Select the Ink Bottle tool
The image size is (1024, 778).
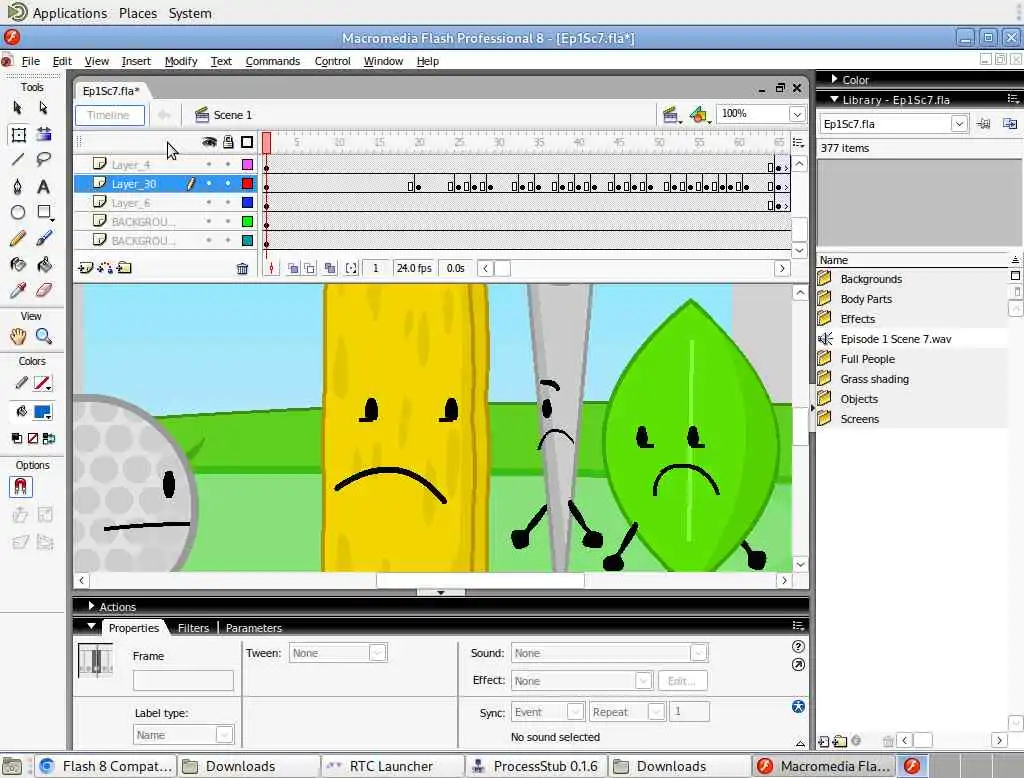tap(18, 265)
